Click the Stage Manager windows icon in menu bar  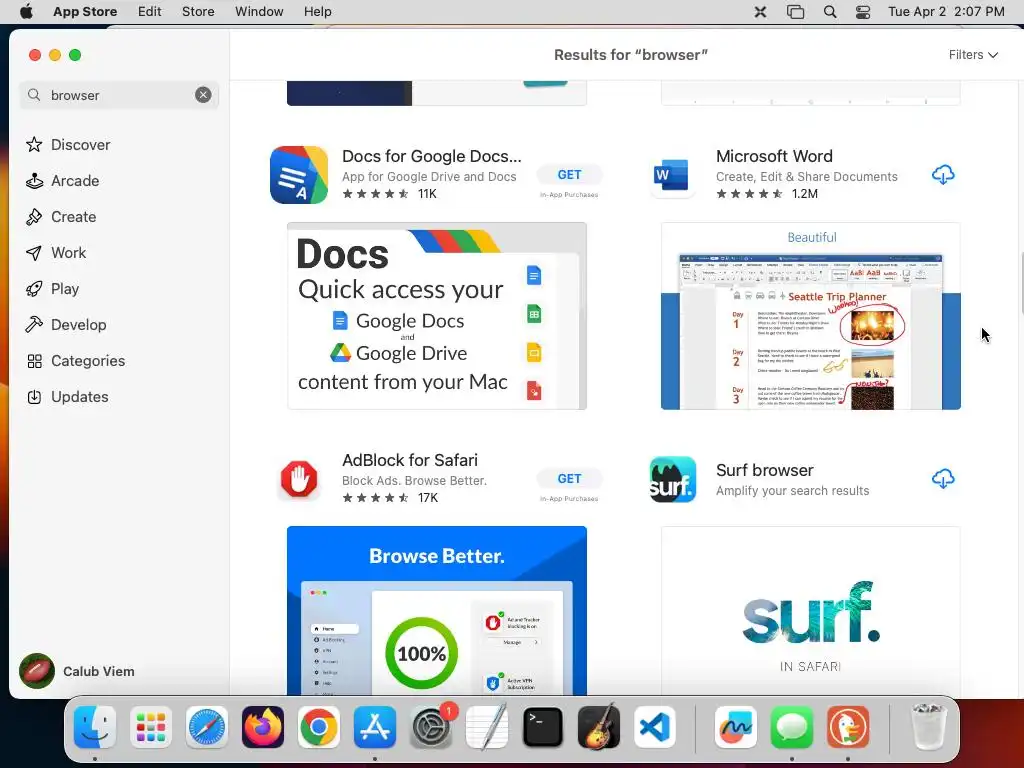coord(795,12)
